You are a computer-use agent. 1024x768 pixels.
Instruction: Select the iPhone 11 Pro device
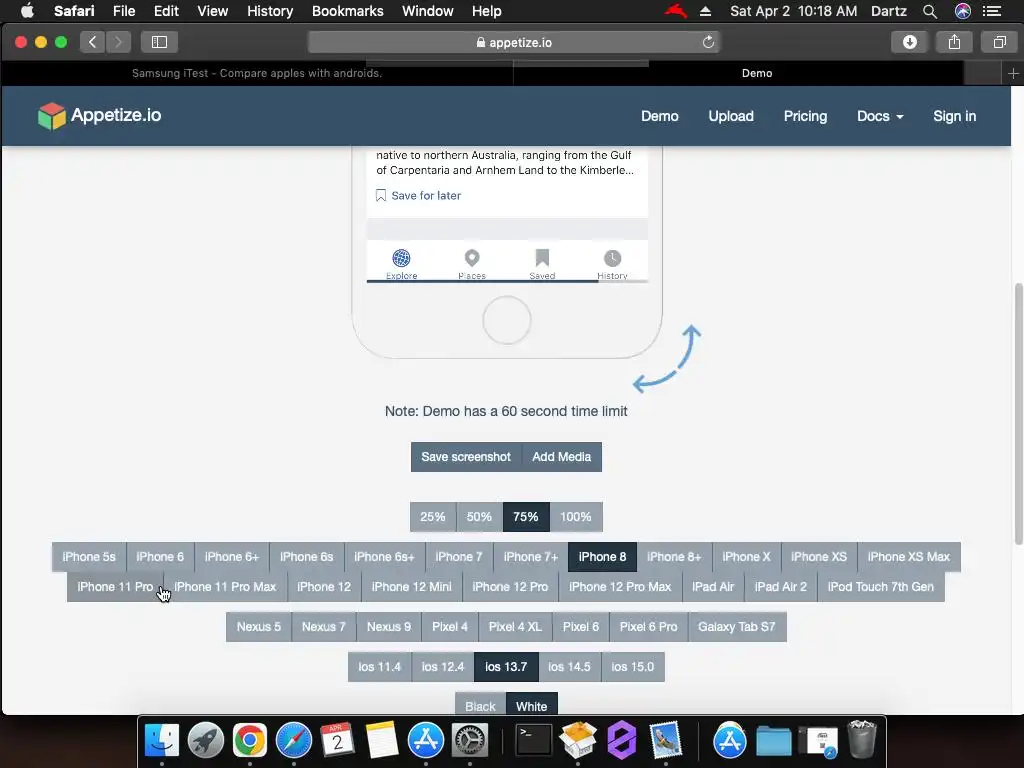tap(115, 586)
